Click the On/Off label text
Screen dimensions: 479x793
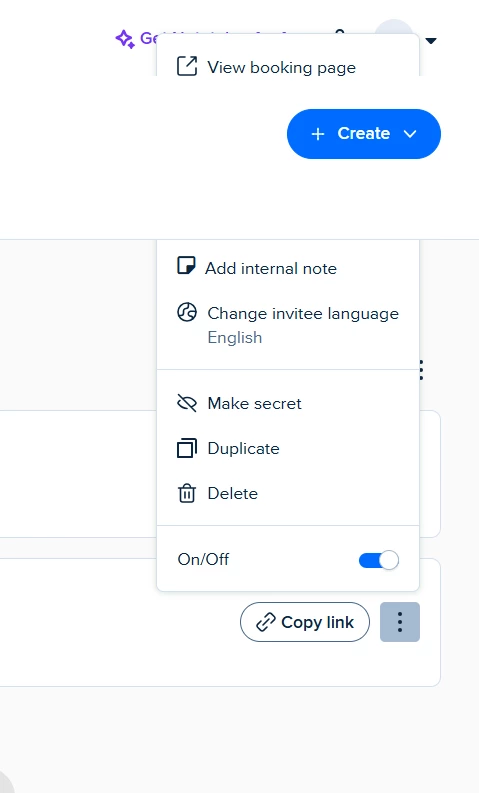tap(203, 559)
